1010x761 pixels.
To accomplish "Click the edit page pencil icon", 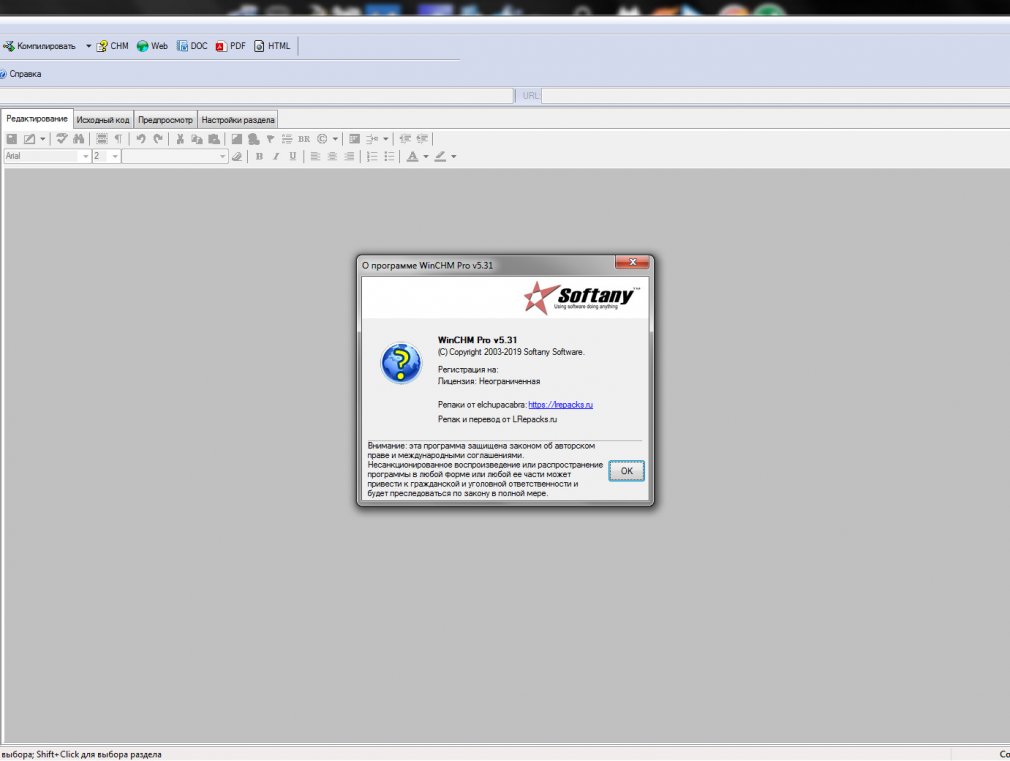I will tap(30, 139).
